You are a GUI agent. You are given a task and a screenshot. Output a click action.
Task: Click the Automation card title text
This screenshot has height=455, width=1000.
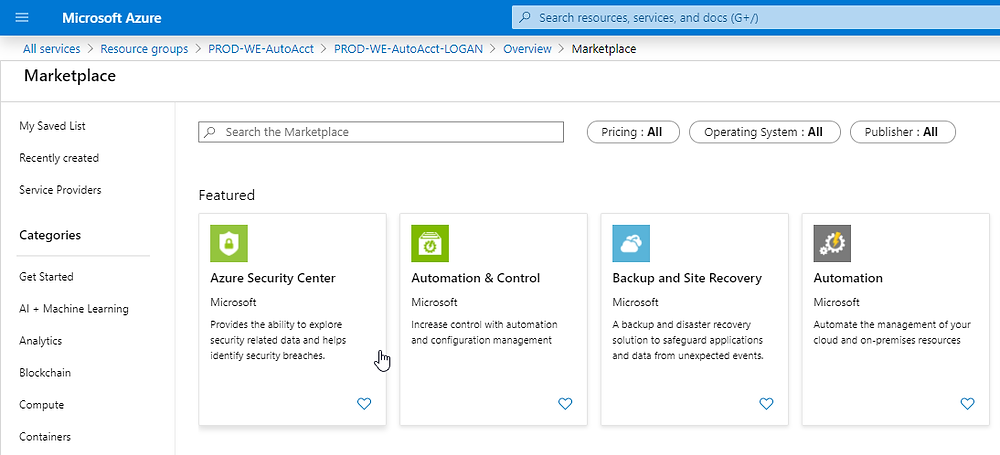click(x=848, y=278)
